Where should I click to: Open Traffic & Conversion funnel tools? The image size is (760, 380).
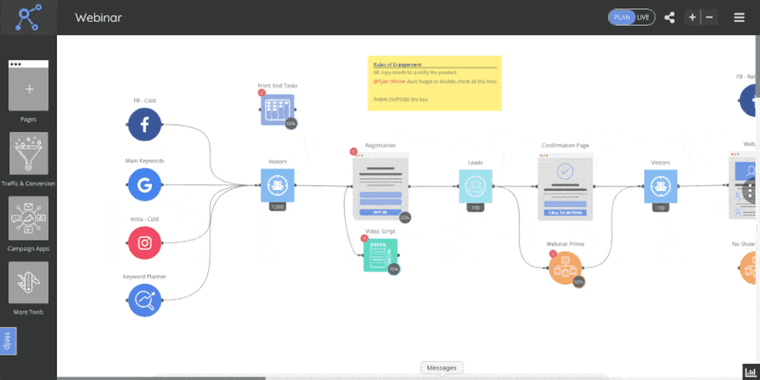click(x=29, y=153)
